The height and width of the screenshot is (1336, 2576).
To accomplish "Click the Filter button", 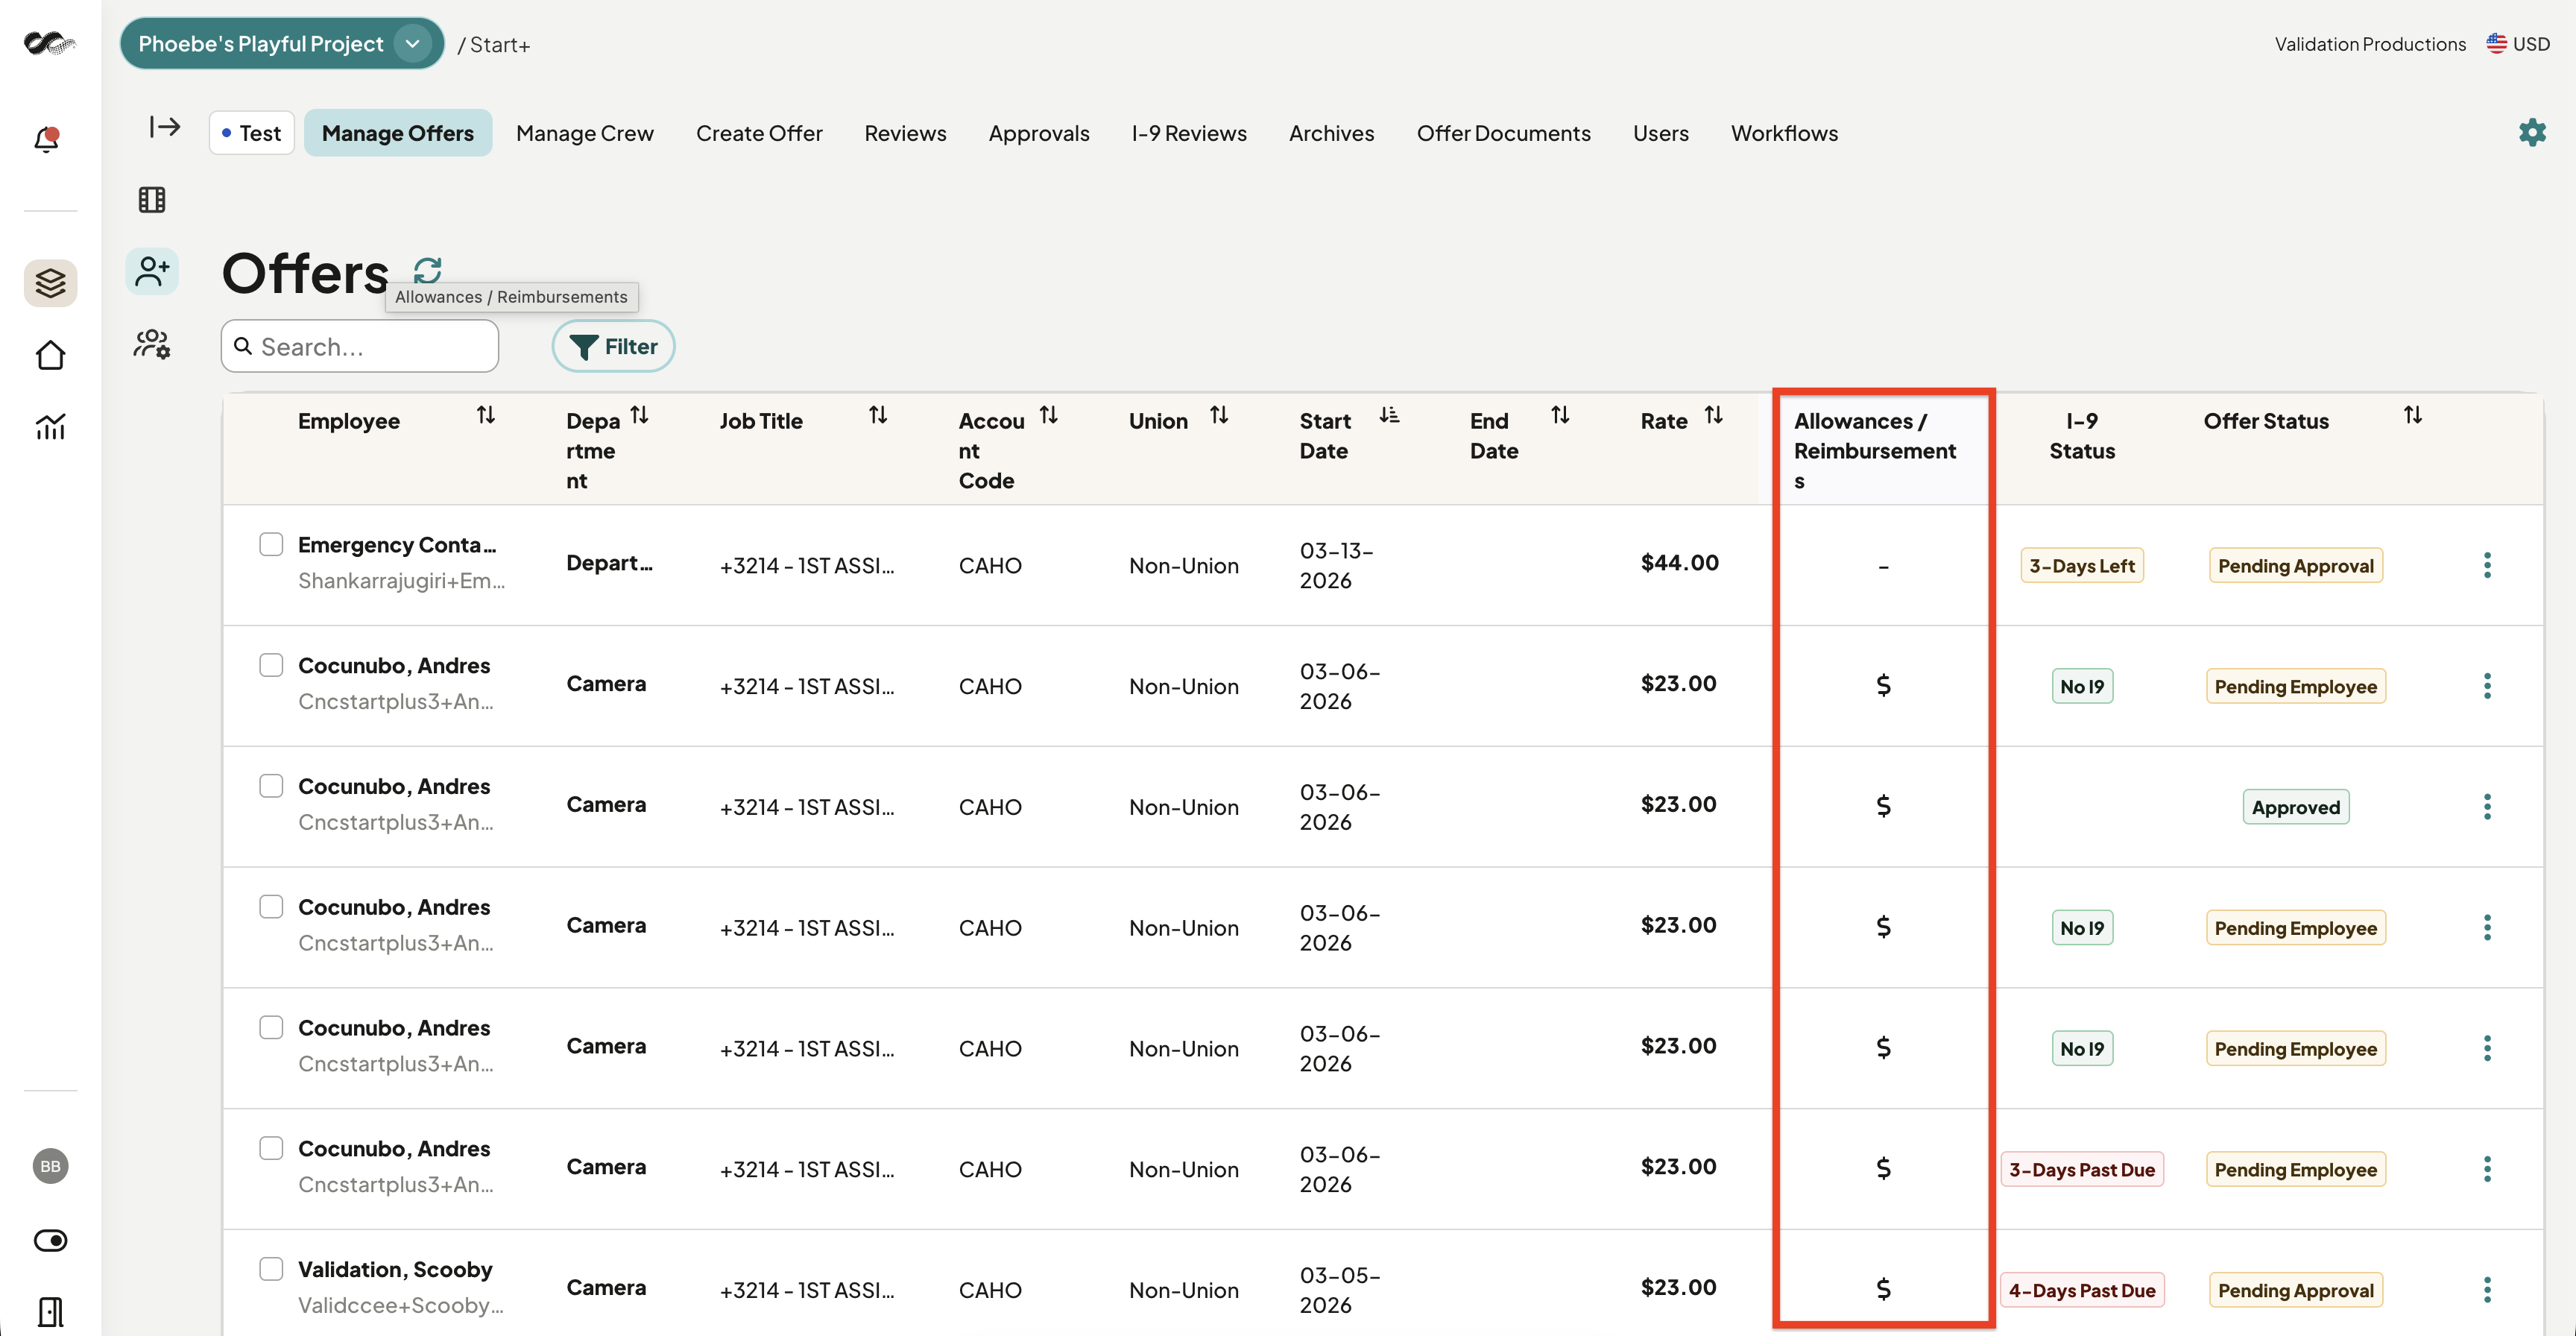I will pyautogui.click(x=613, y=346).
